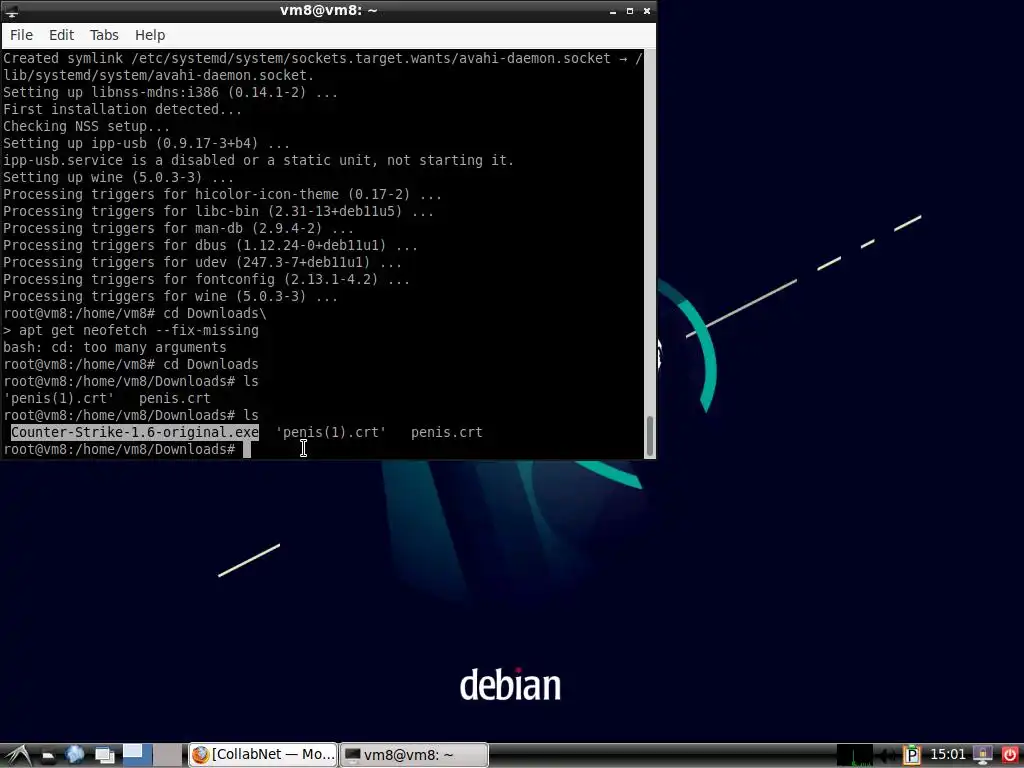Launch the web browser globe icon
1024x768 pixels.
click(x=74, y=755)
